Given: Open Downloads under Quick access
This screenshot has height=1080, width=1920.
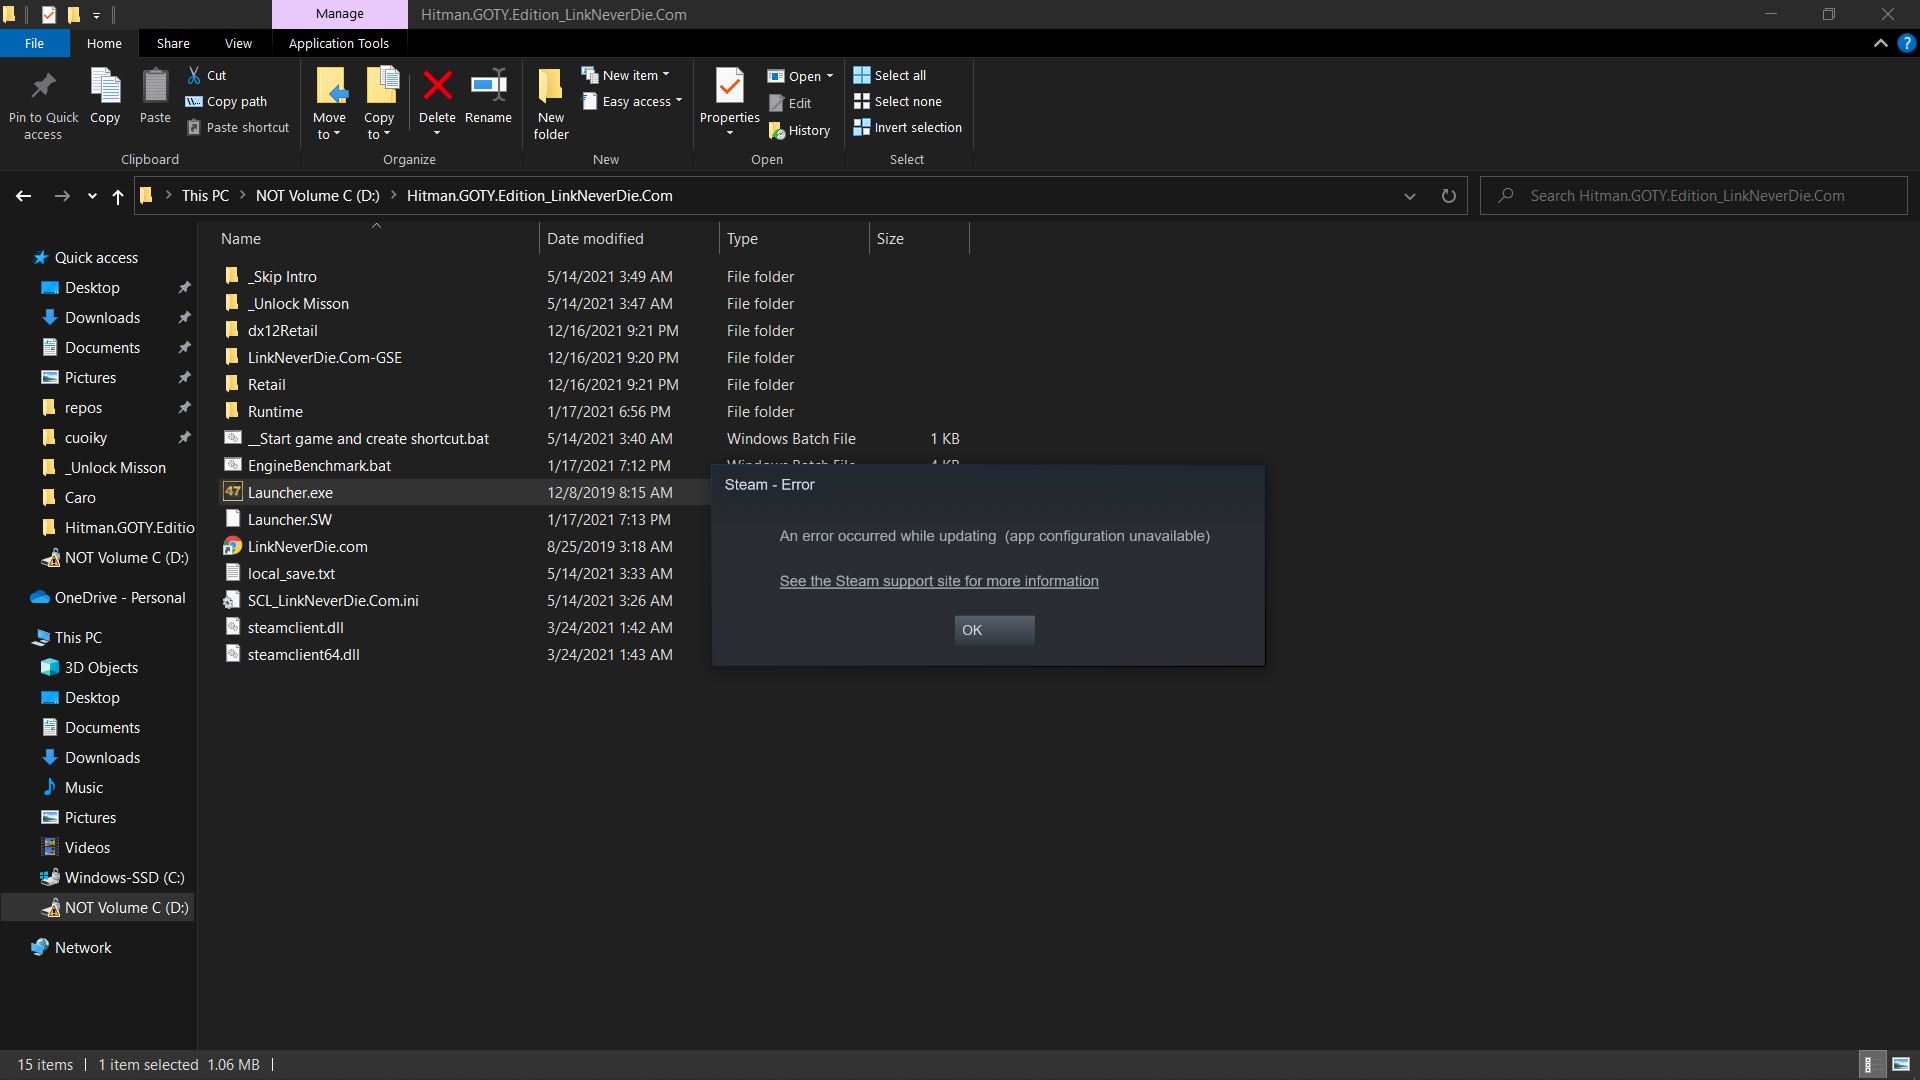Looking at the screenshot, I should pyautogui.click(x=102, y=317).
